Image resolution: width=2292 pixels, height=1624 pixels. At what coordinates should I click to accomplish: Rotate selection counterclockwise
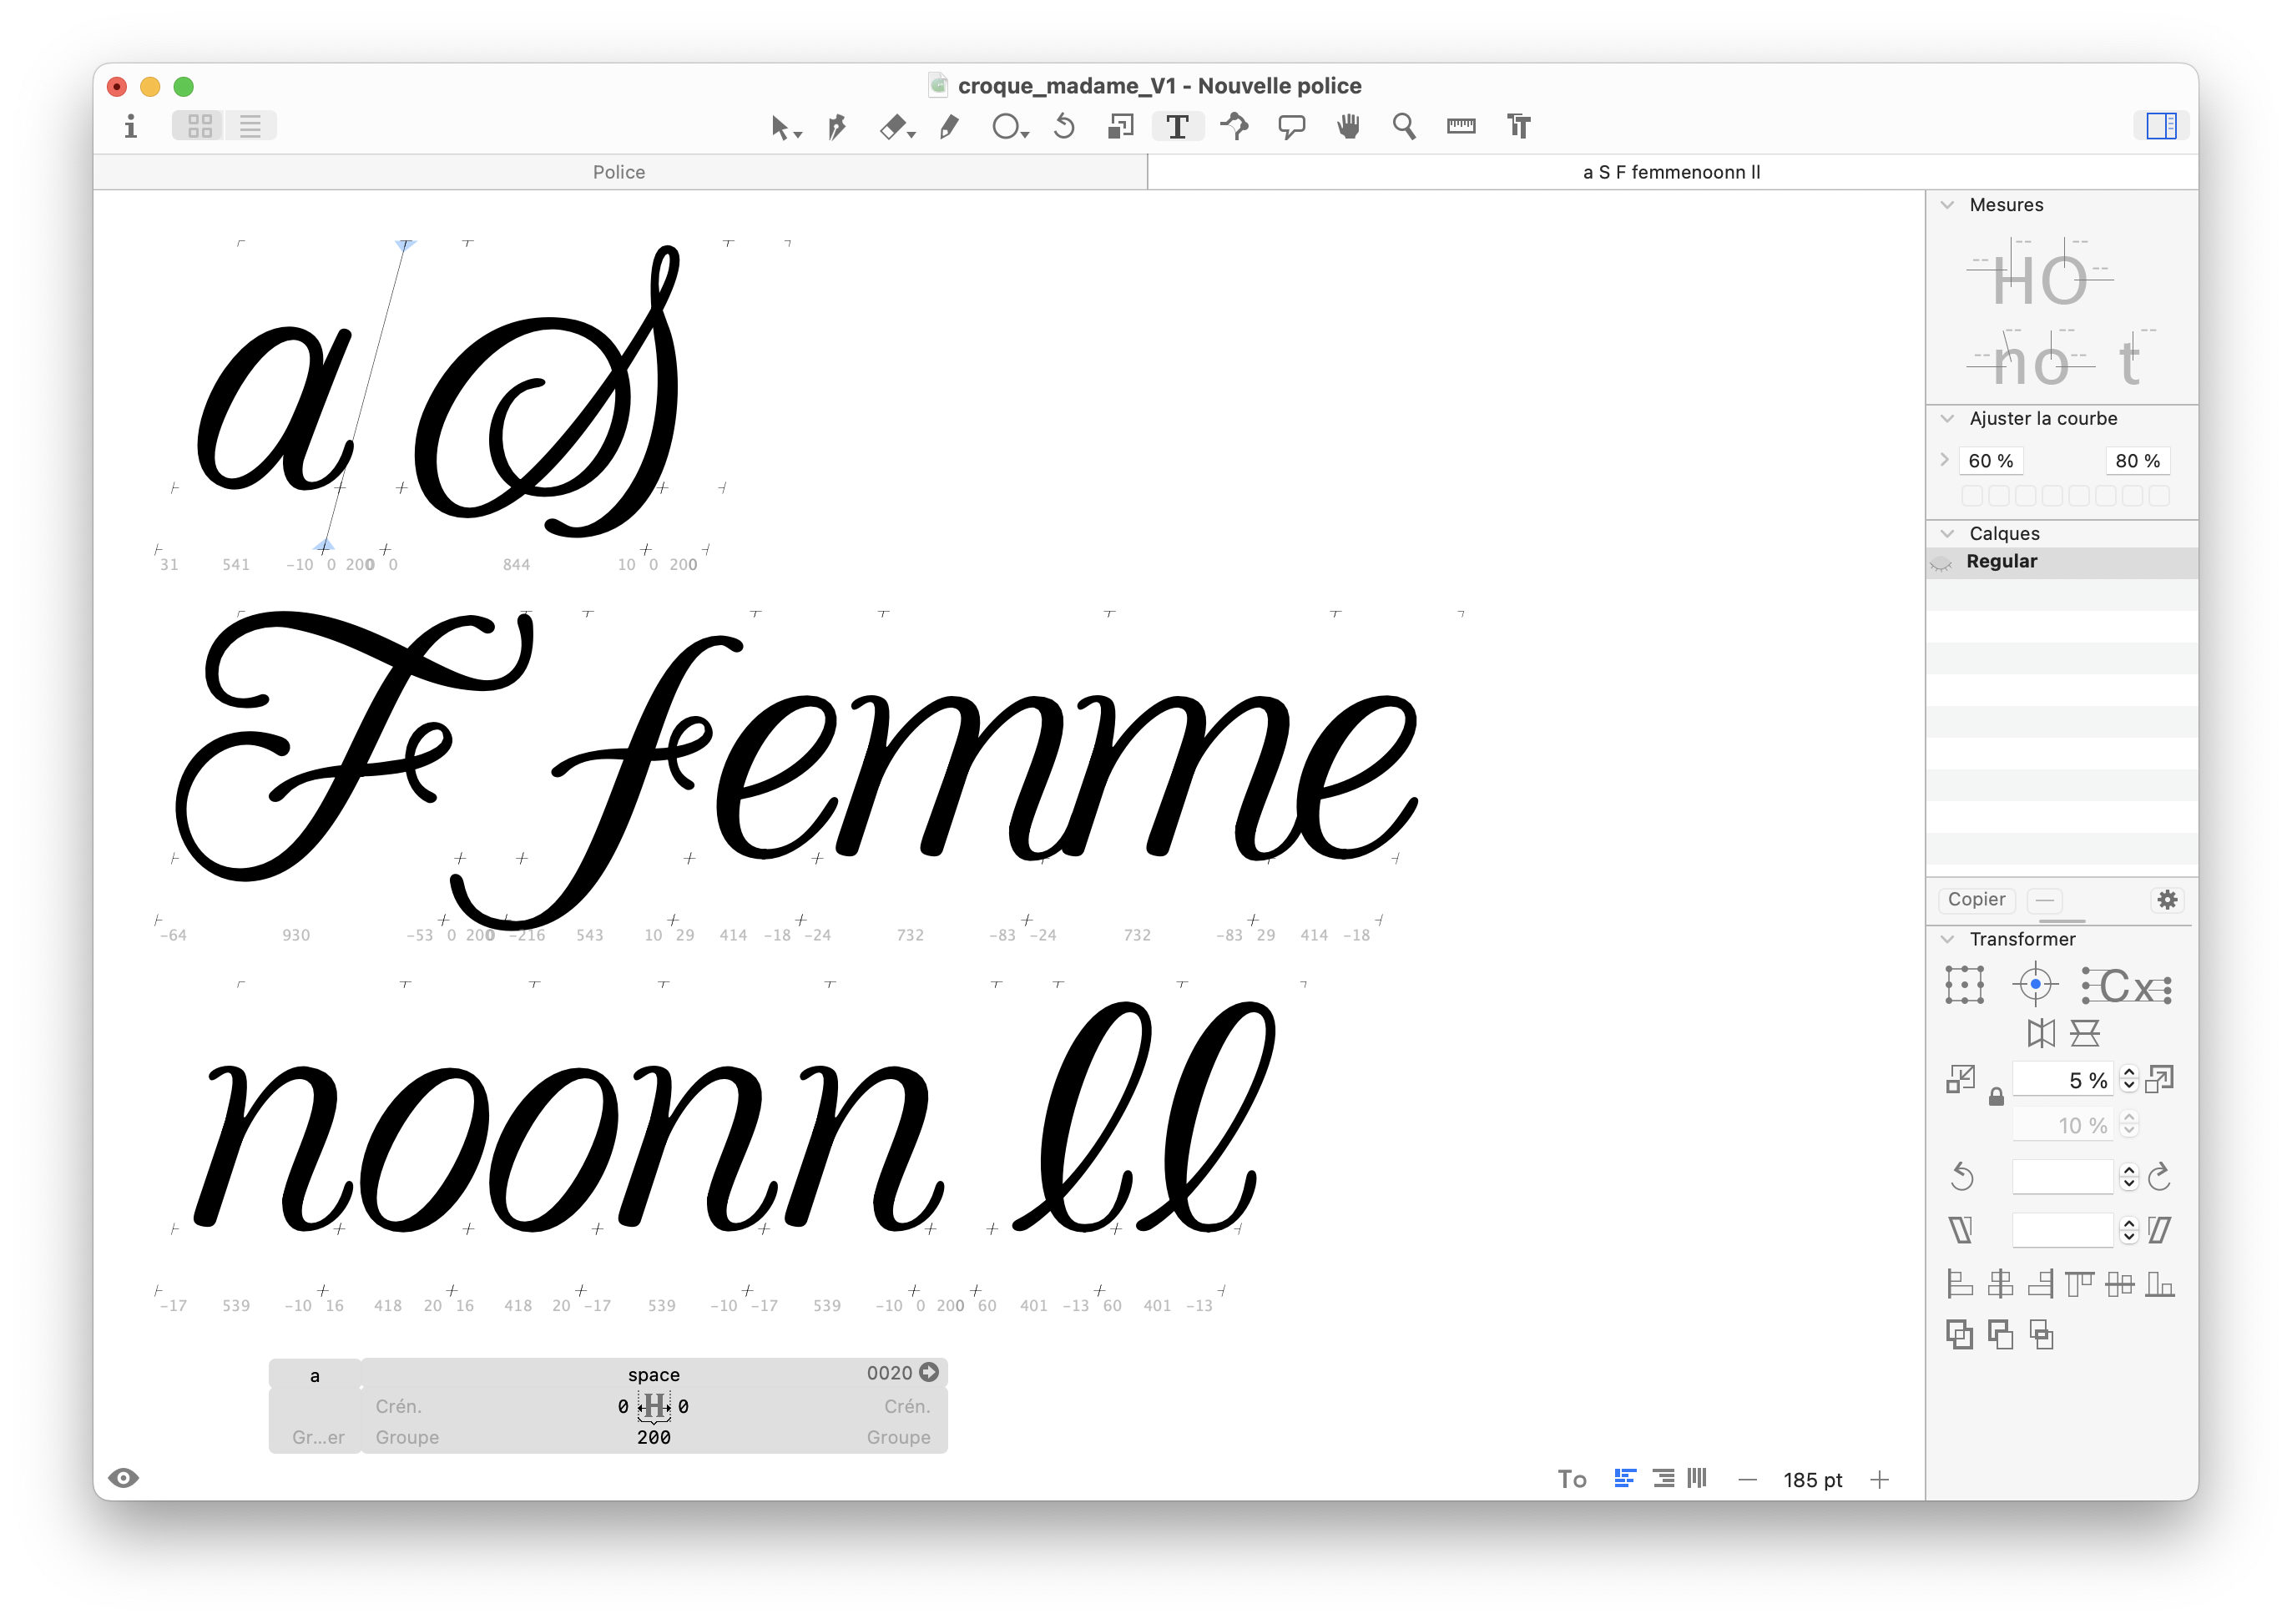tap(1961, 1178)
